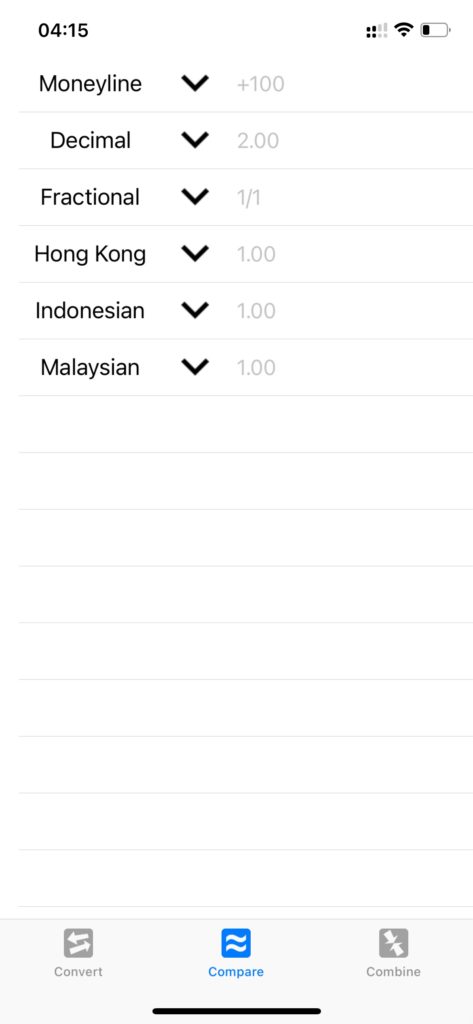
Task: Tap the cellular signal icon
Action: 376,31
